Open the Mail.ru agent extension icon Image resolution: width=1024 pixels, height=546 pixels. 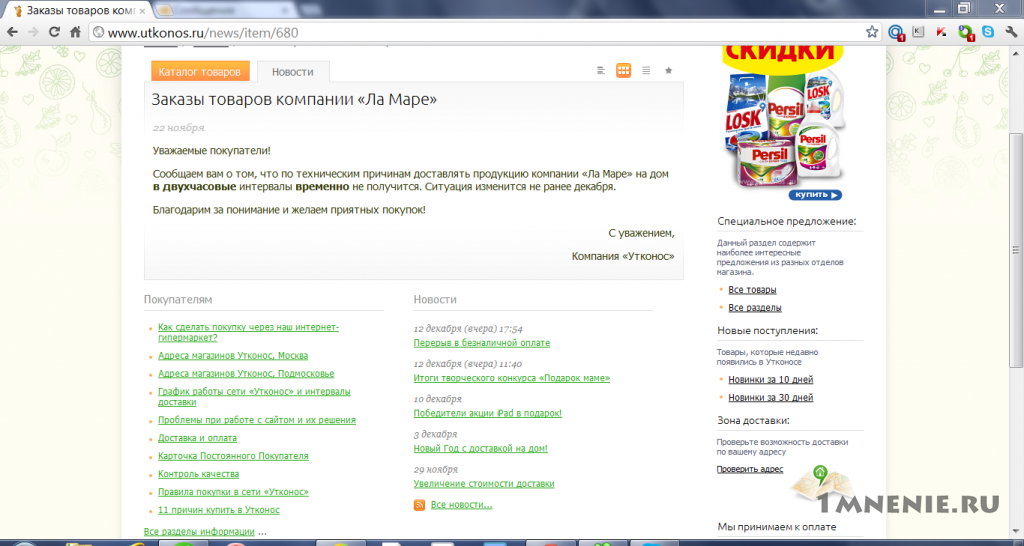896,32
